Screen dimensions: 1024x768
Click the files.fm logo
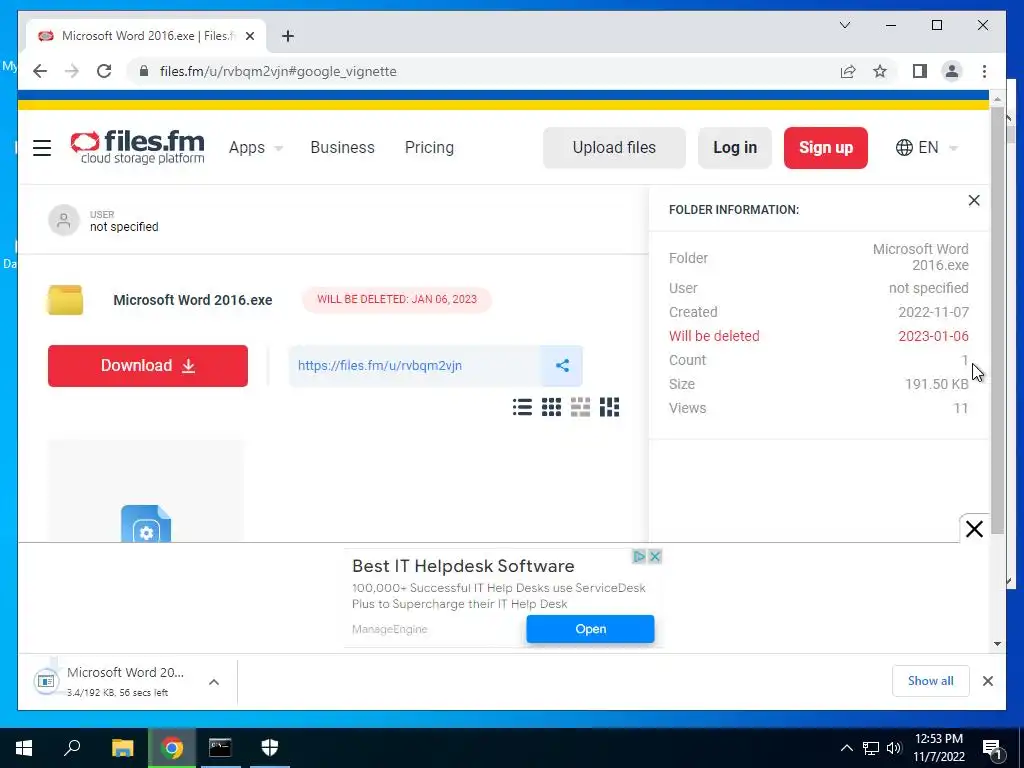click(137, 147)
